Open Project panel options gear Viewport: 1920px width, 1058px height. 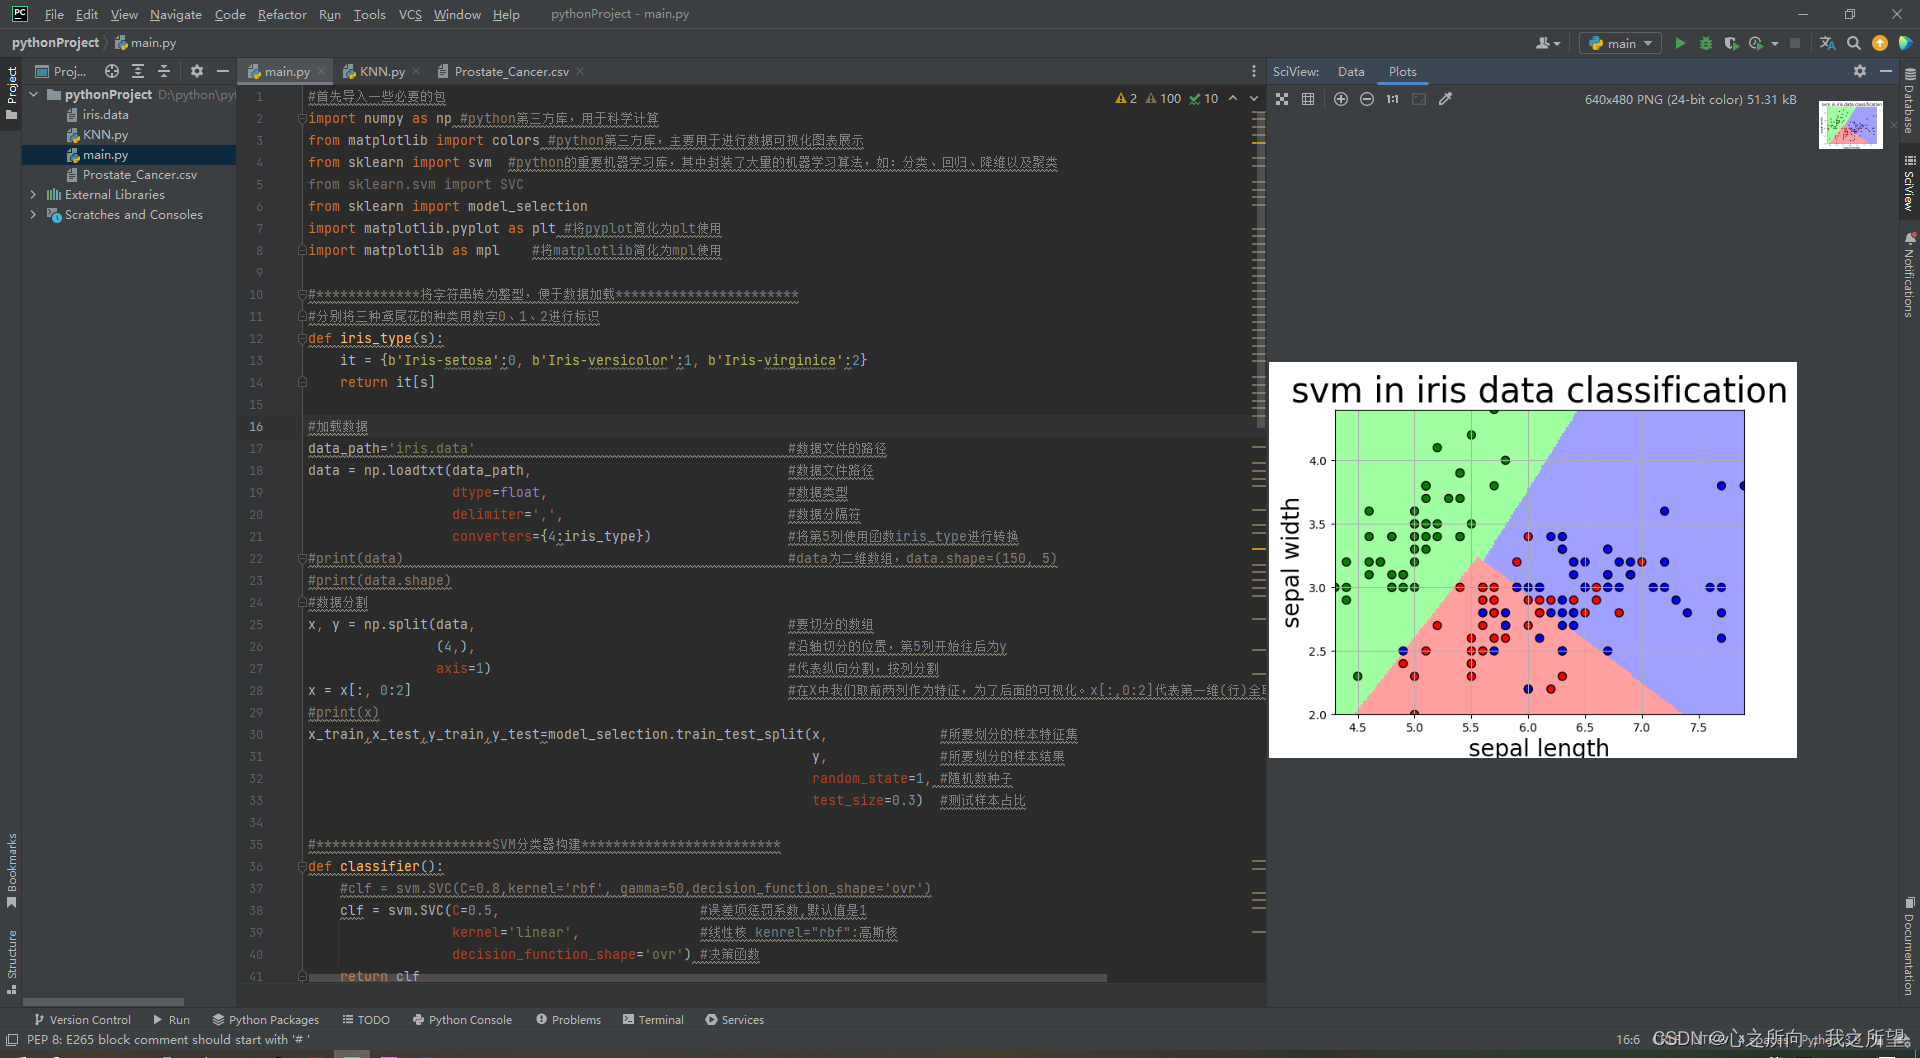pyautogui.click(x=197, y=71)
